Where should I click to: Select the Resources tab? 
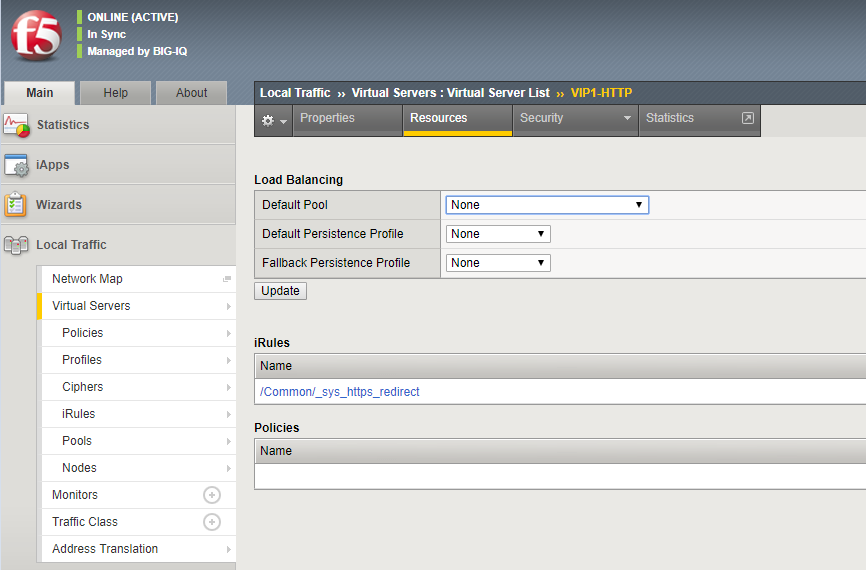458,118
